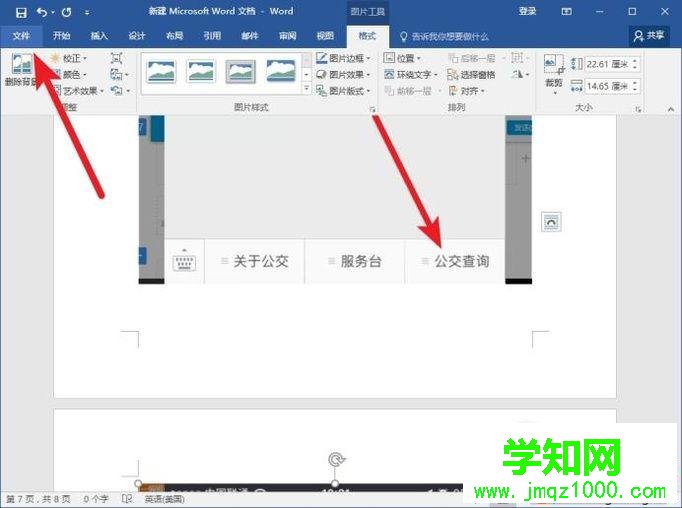682x508 pixels.
Task: Open the 对齐 align dropdown
Action: (x=466, y=91)
